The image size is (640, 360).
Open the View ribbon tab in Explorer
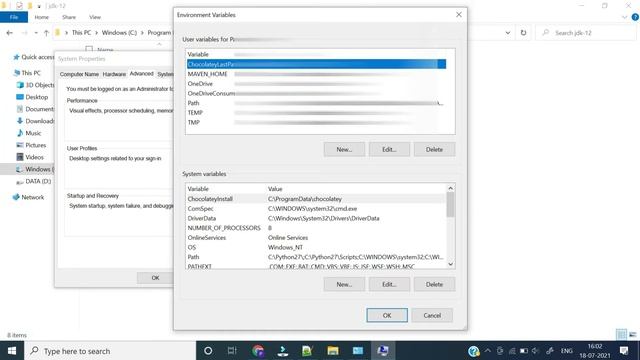pyautogui.click(x=95, y=17)
